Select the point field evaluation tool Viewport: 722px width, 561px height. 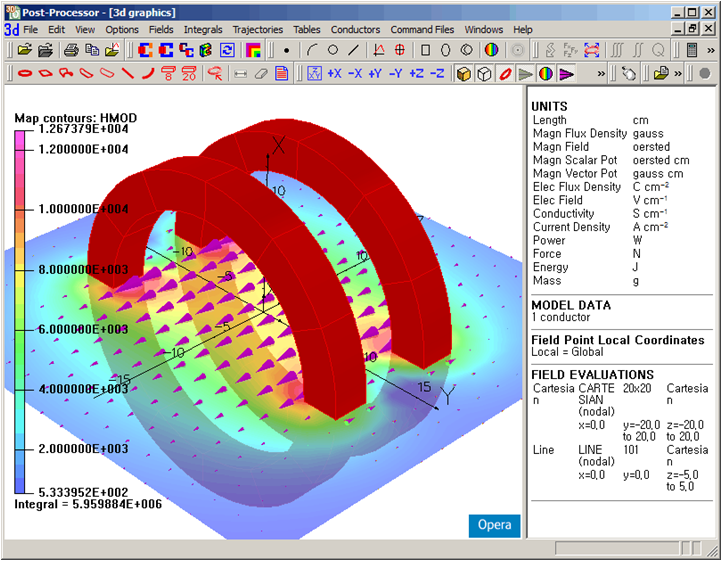[286, 50]
